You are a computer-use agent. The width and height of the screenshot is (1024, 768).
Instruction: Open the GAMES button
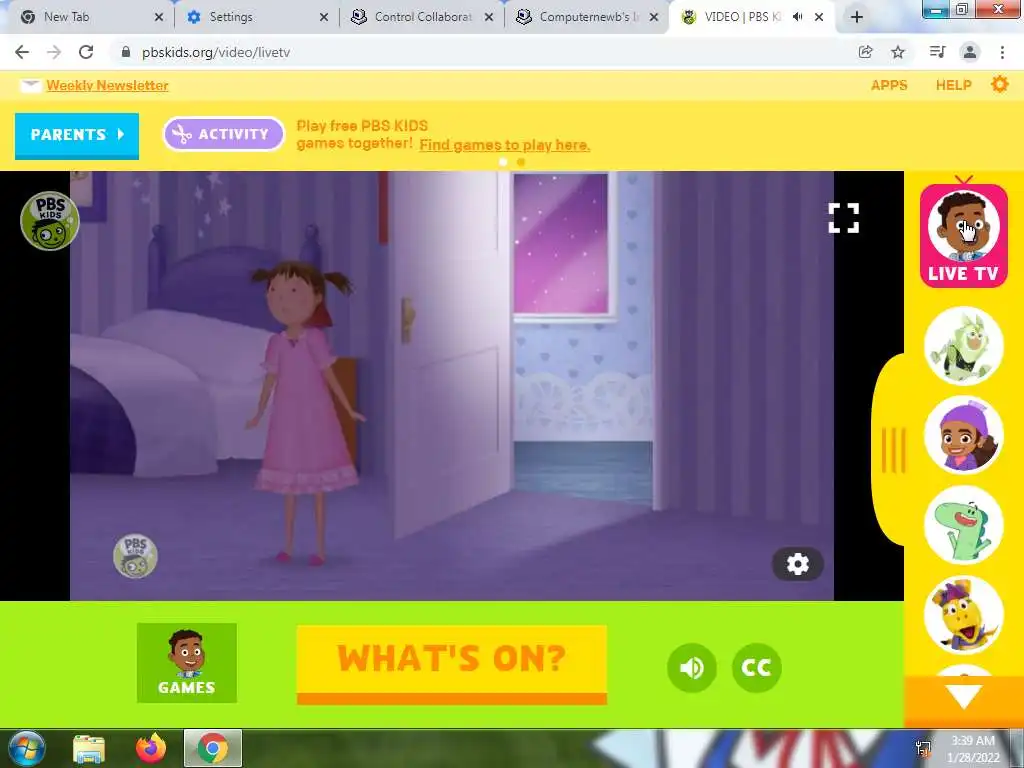[187, 663]
